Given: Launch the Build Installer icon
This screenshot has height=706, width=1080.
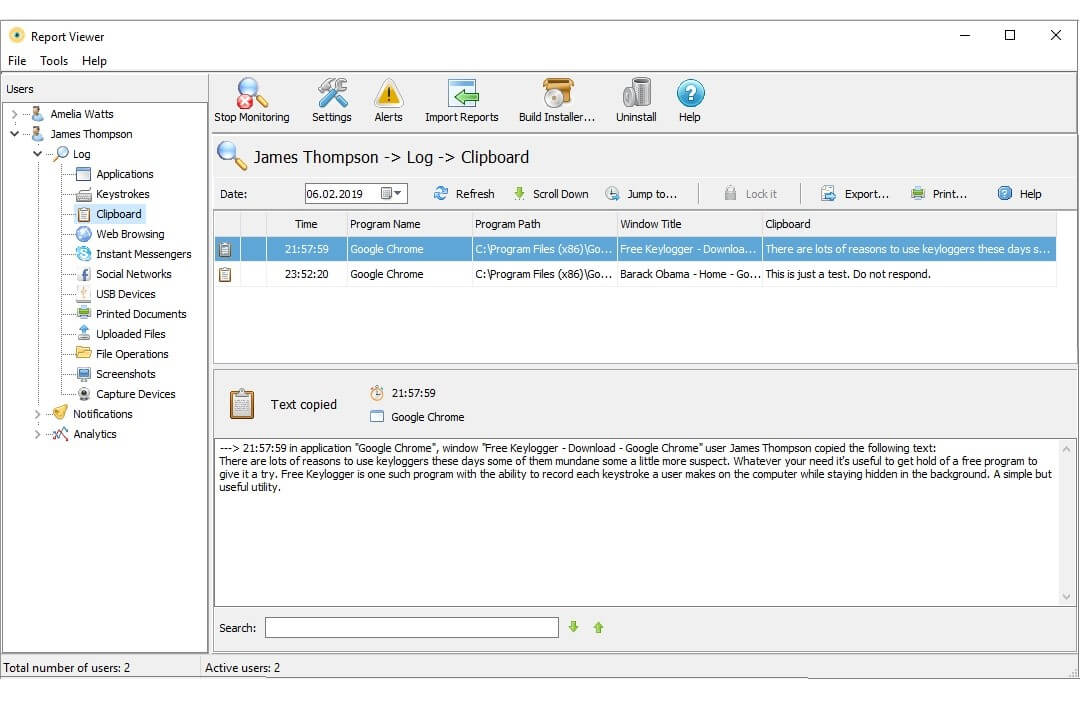Looking at the screenshot, I should tap(557, 94).
